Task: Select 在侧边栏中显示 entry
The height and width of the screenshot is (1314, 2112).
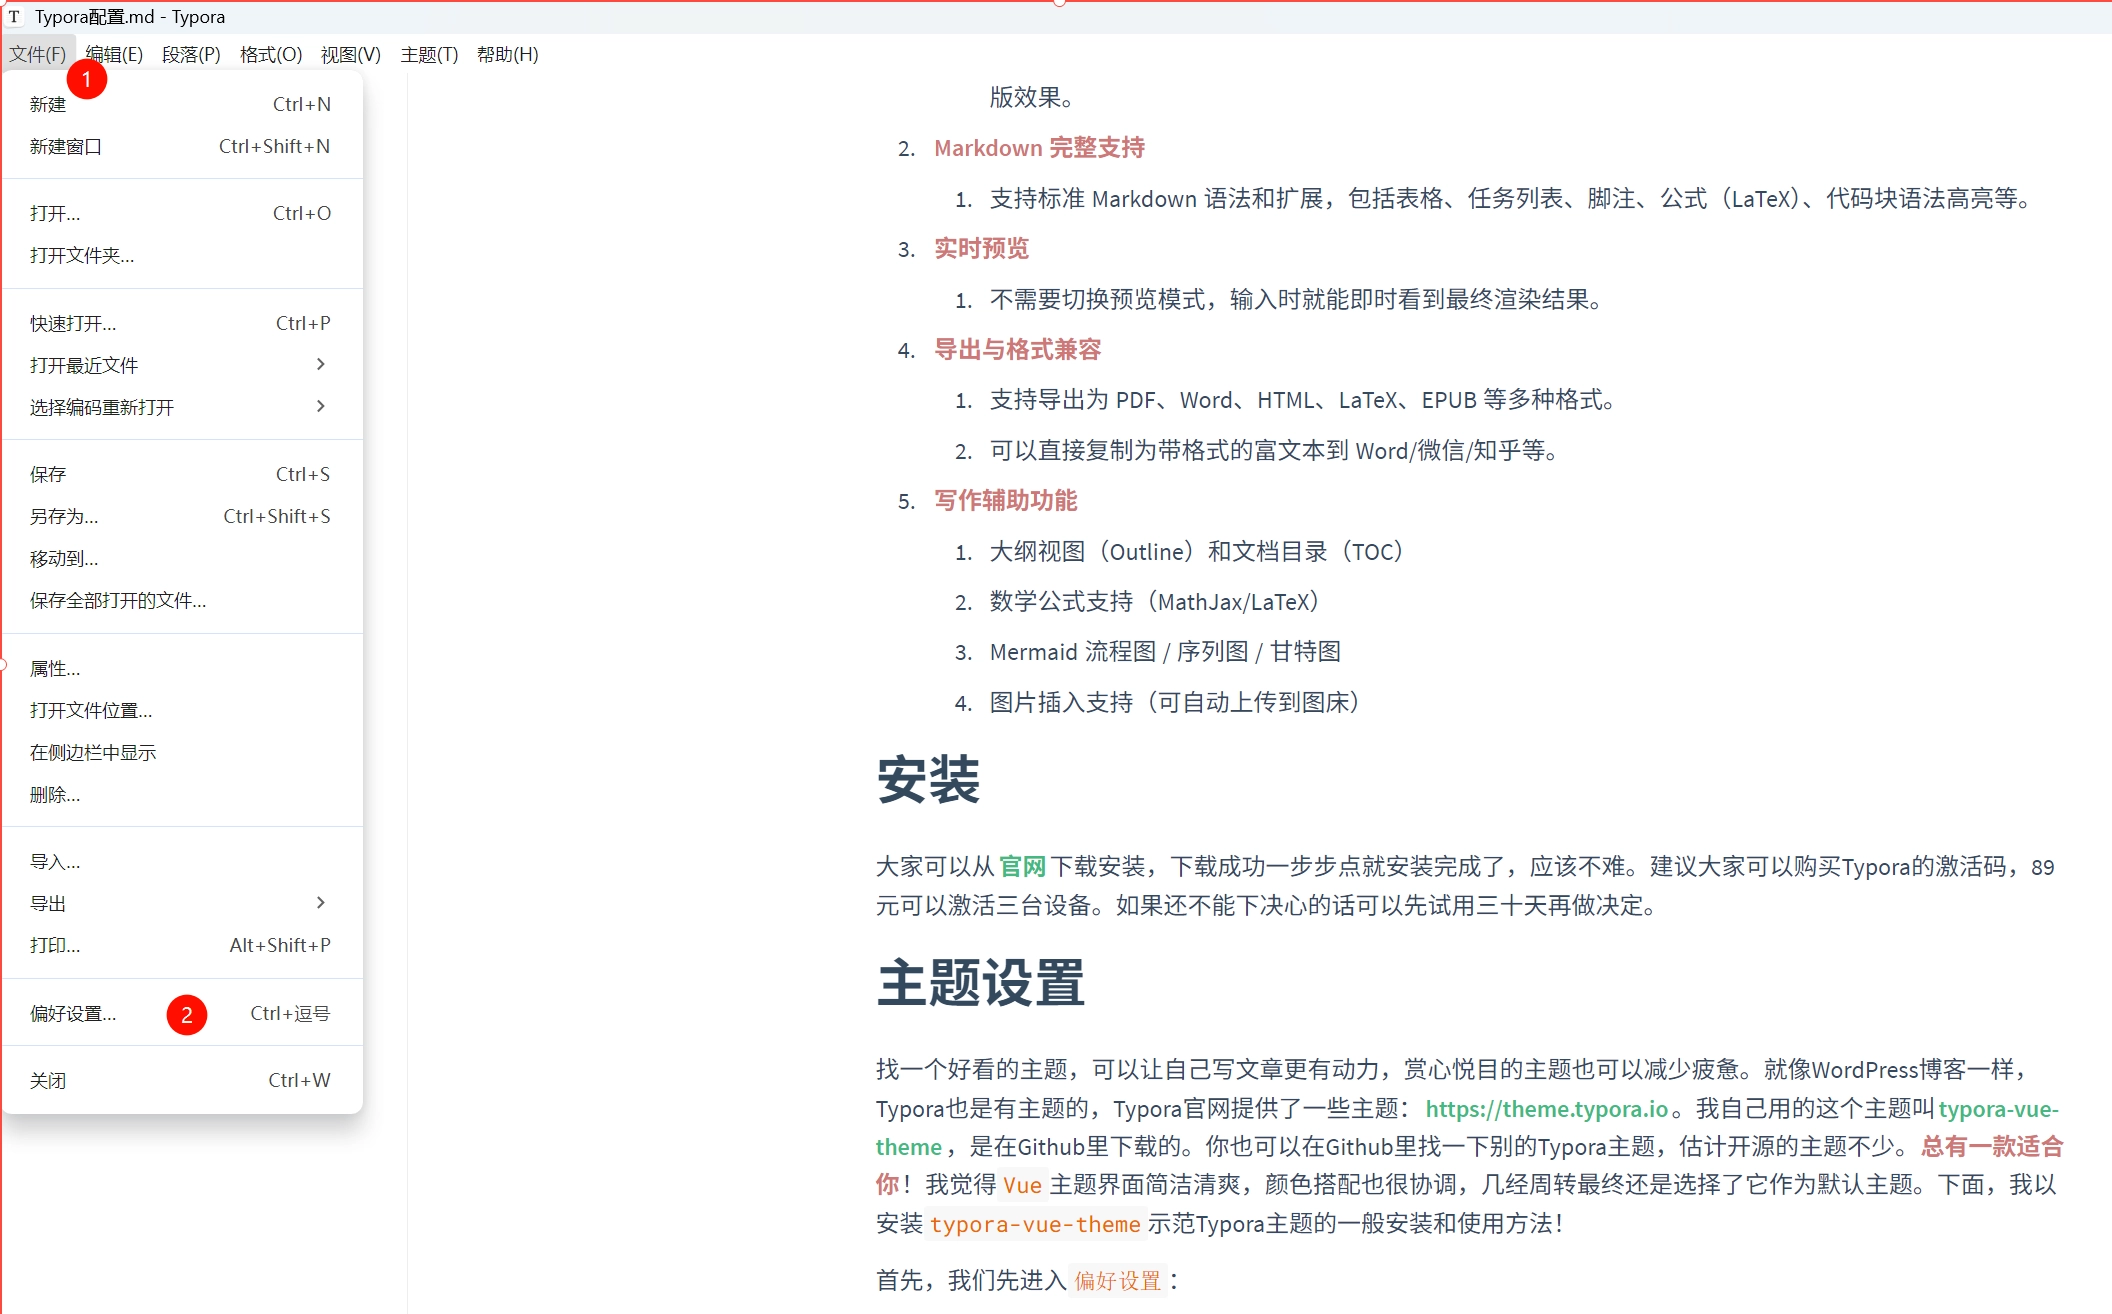Action: click(182, 752)
